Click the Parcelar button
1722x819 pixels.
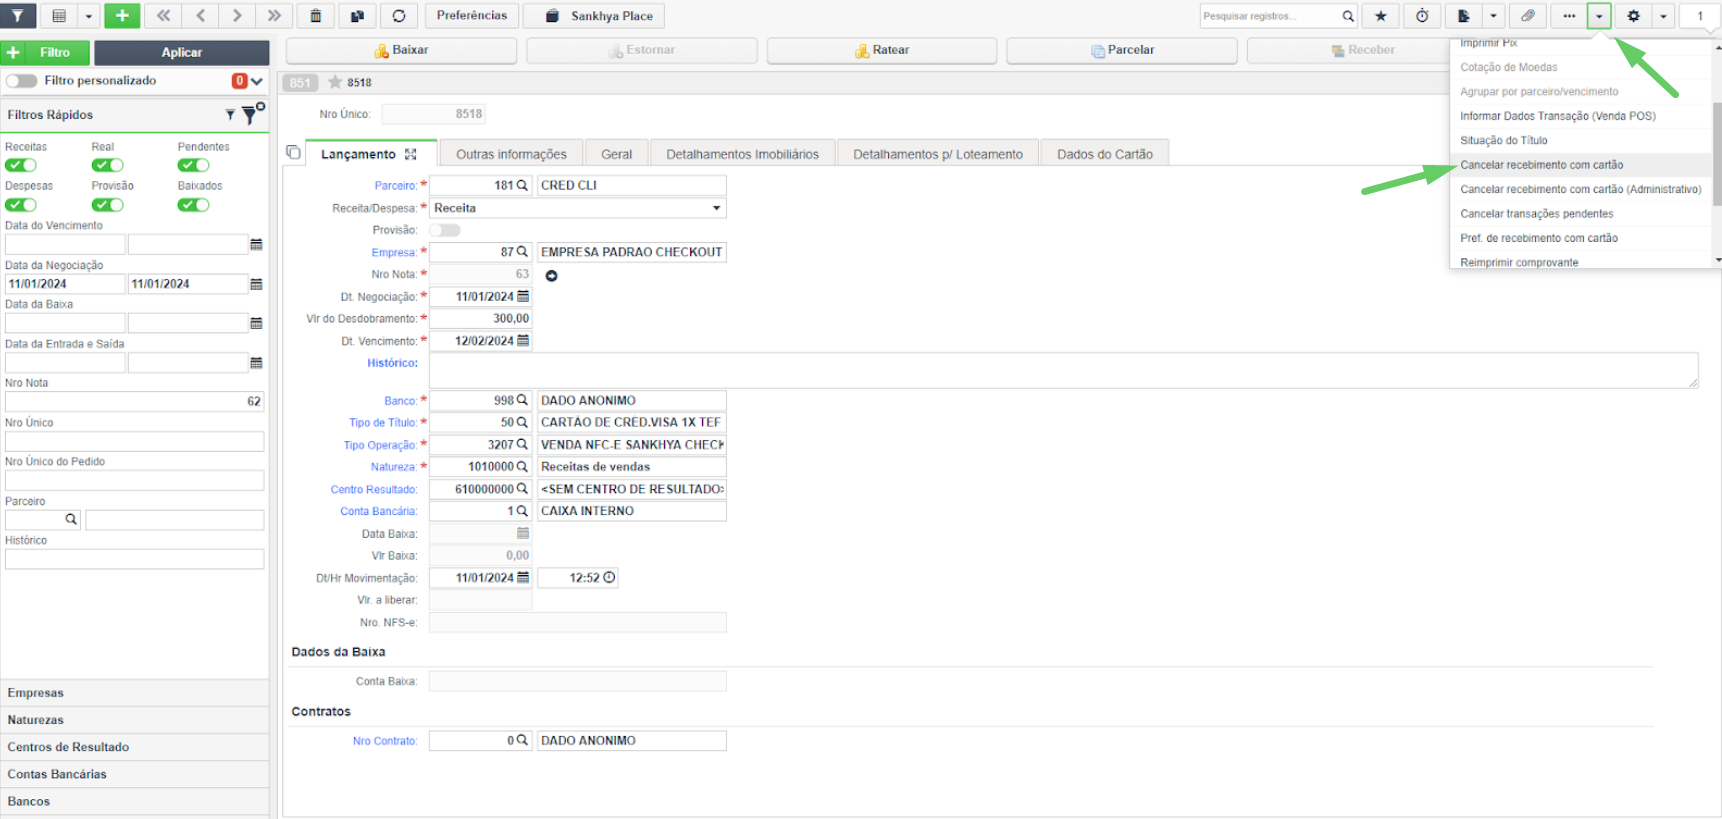[1122, 50]
